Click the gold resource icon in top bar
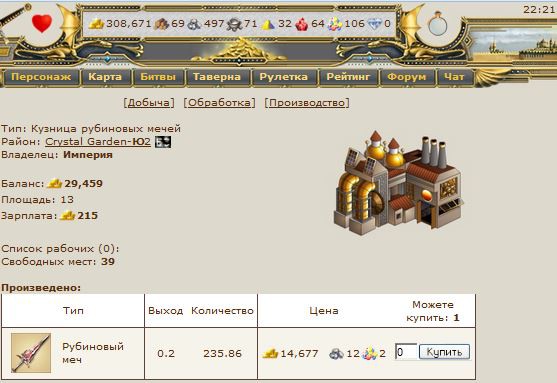 (x=96, y=24)
